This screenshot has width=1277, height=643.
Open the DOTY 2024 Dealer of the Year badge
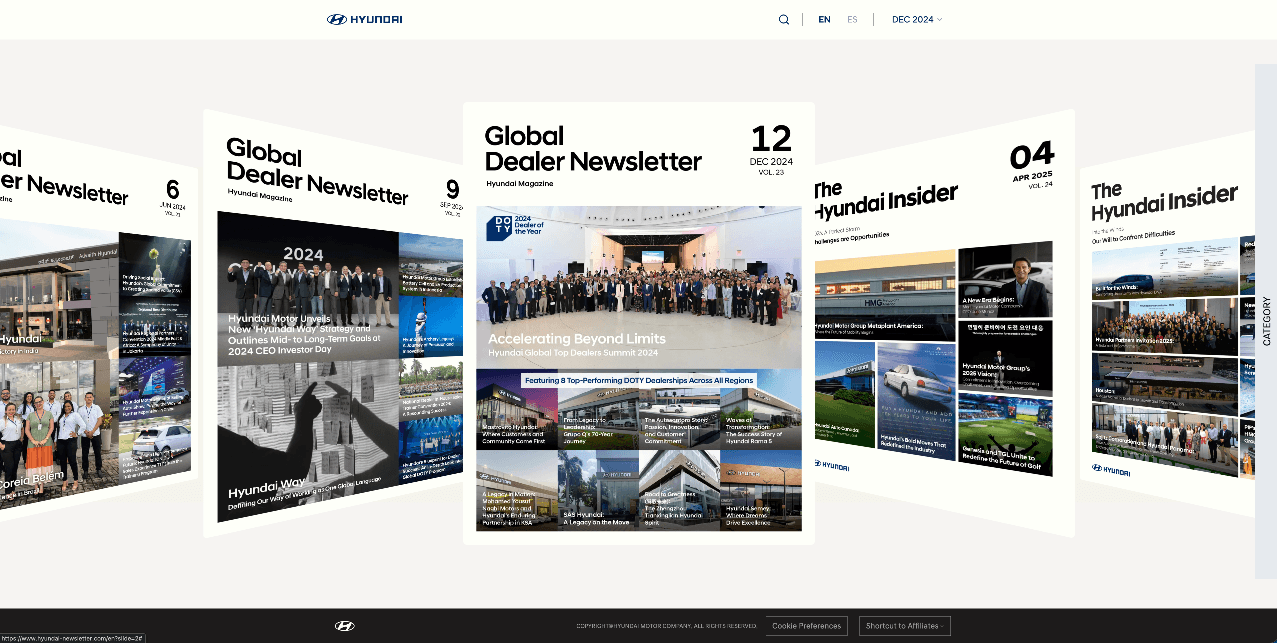click(x=513, y=228)
